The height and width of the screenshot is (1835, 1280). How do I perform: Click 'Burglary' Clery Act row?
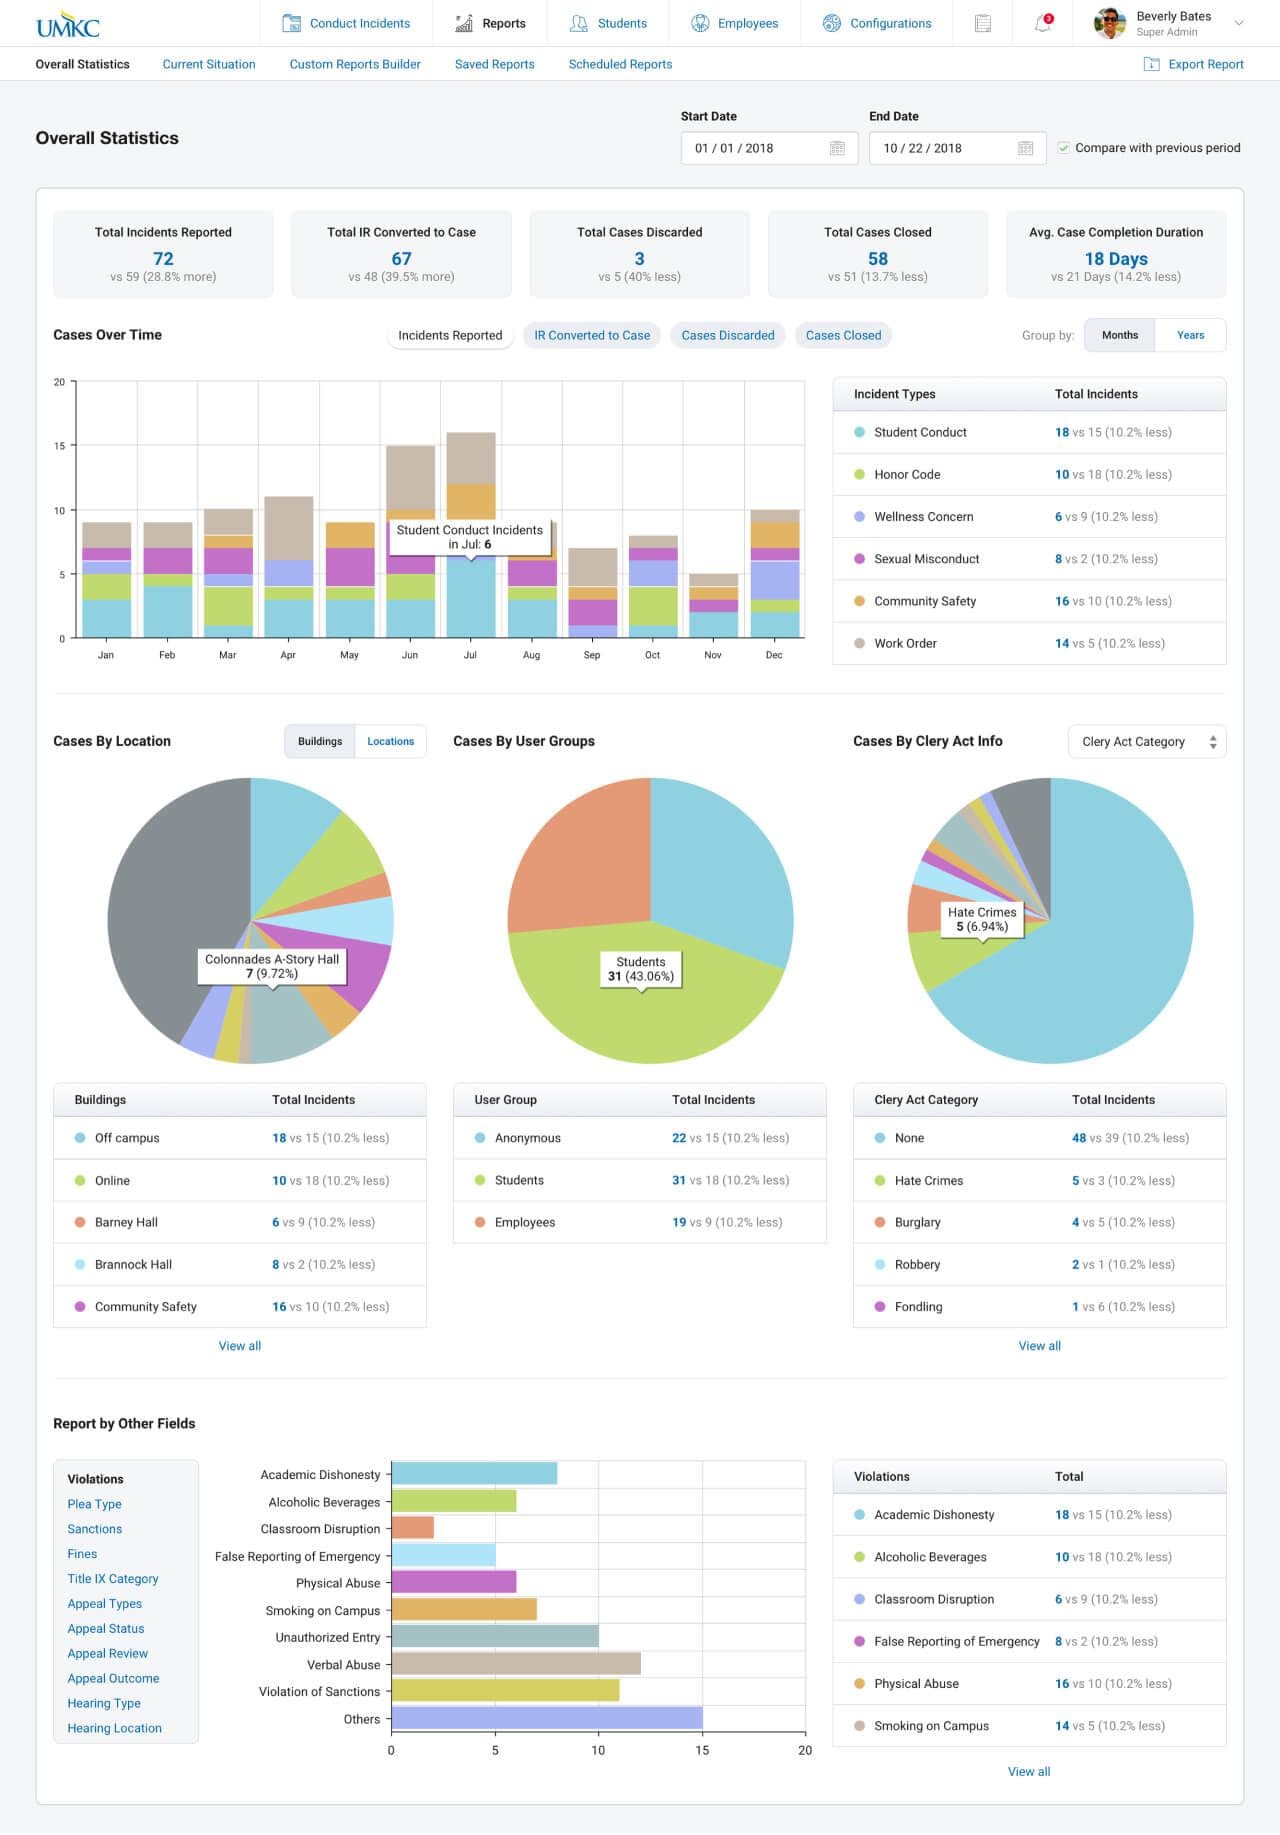pos(1040,1222)
